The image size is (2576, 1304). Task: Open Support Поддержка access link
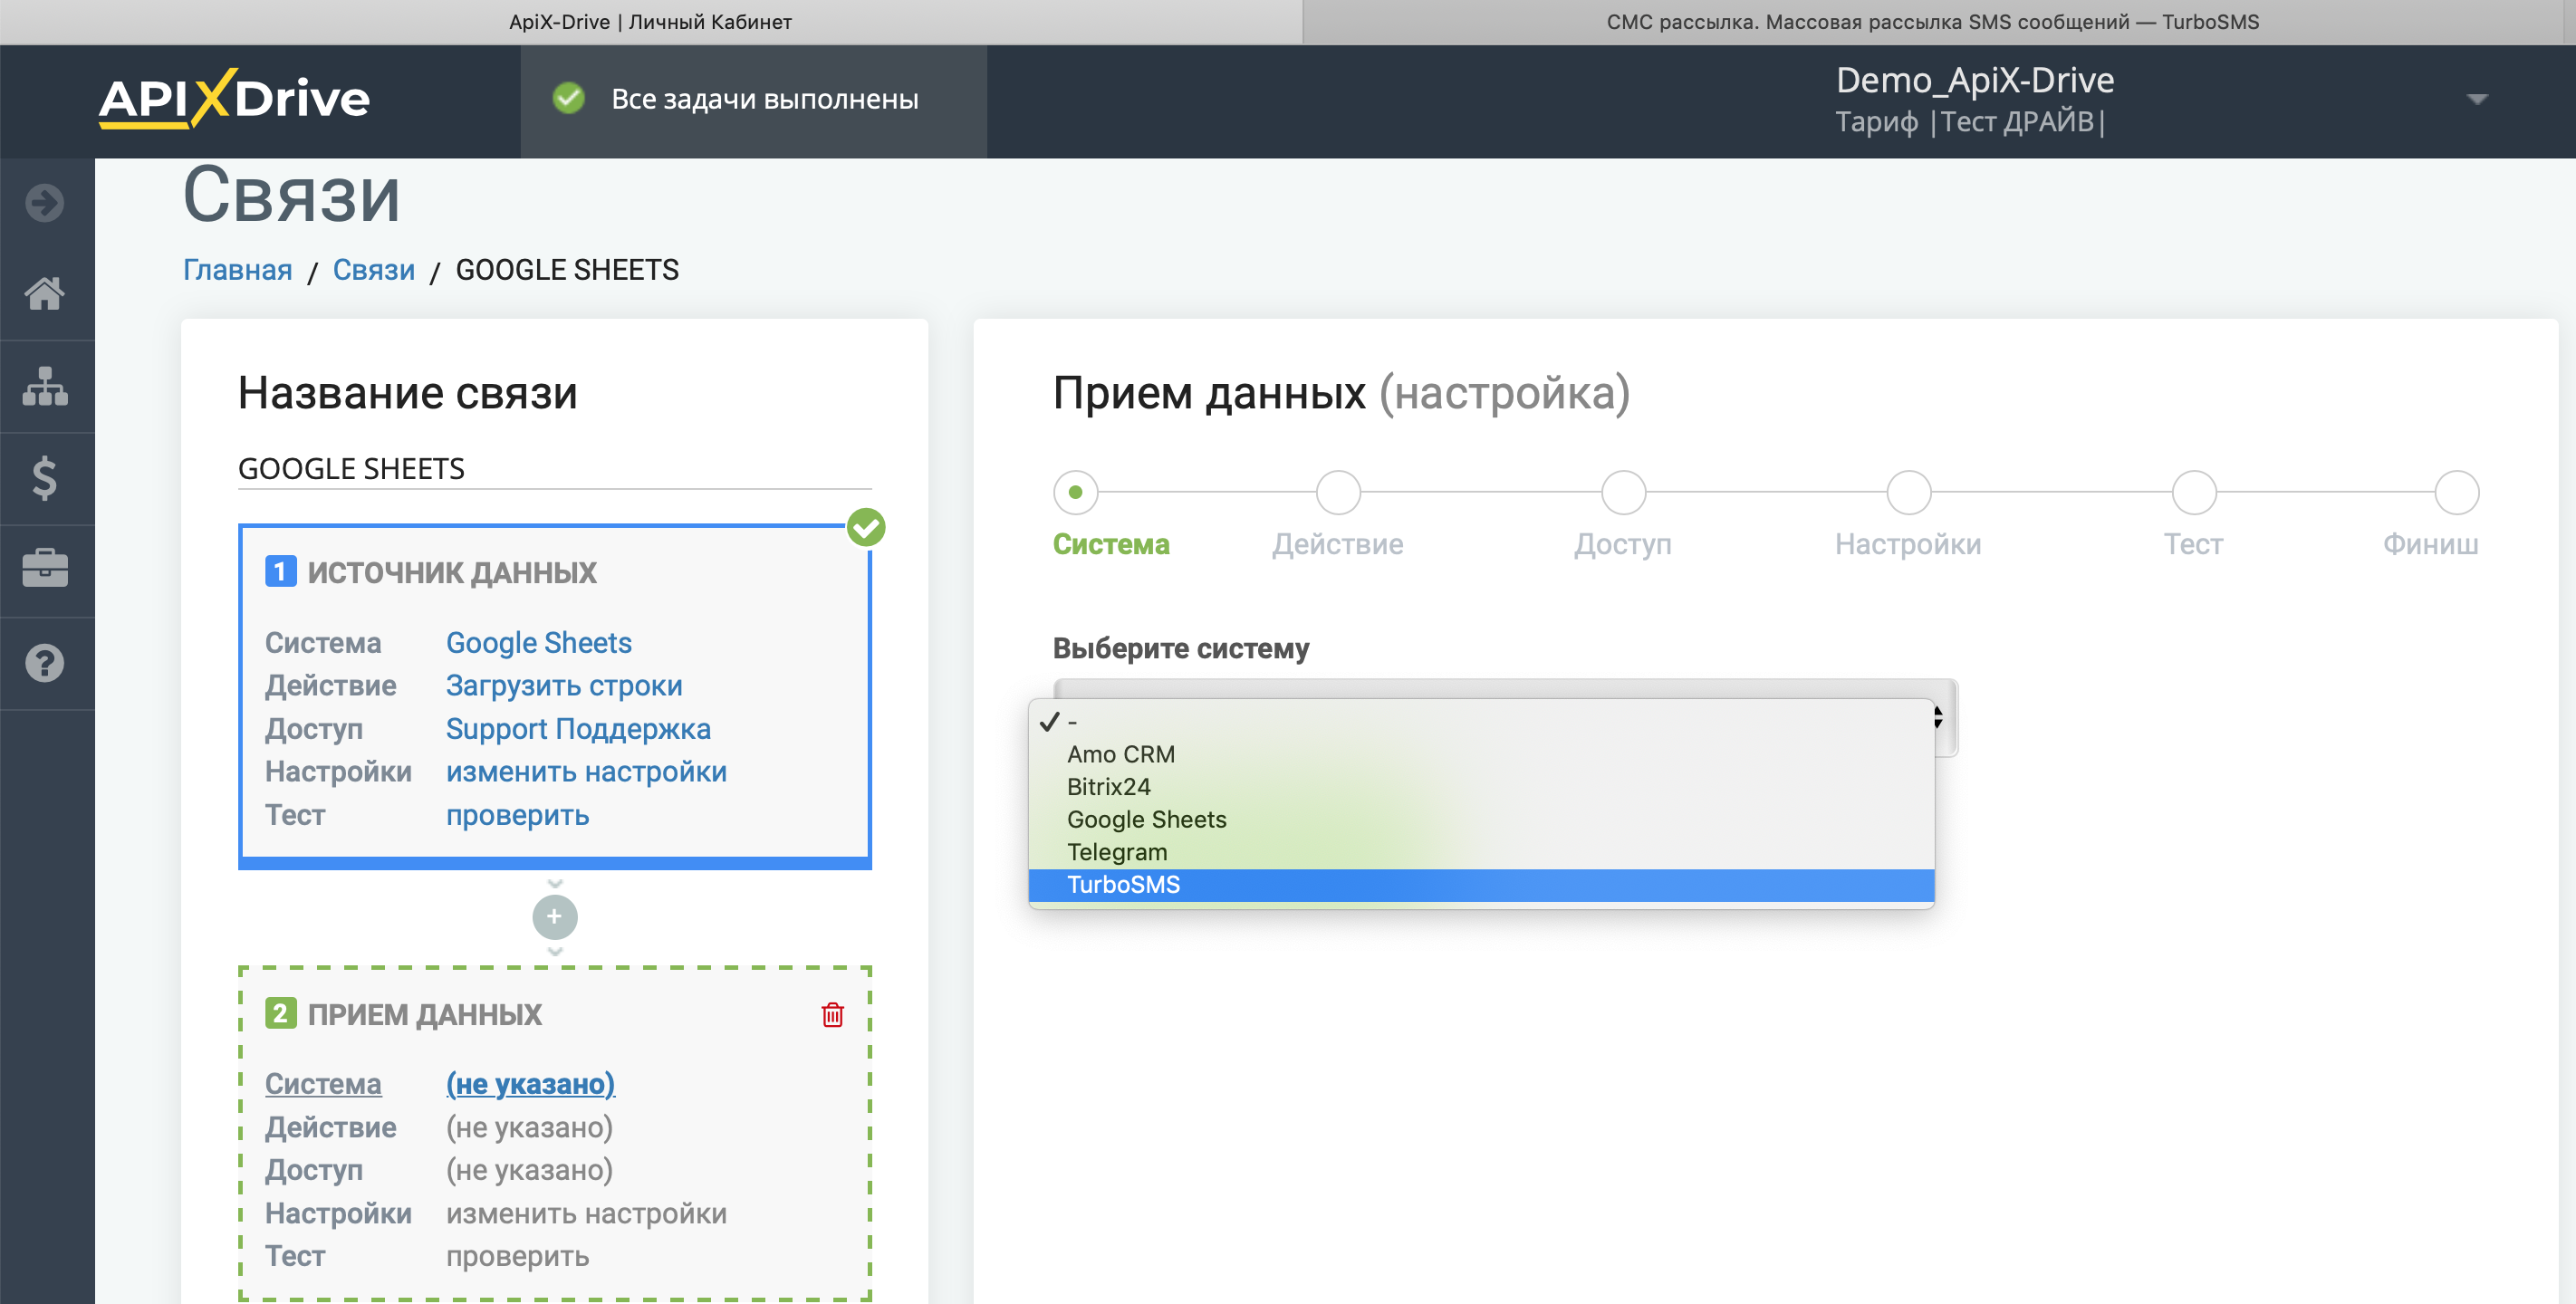point(578,729)
